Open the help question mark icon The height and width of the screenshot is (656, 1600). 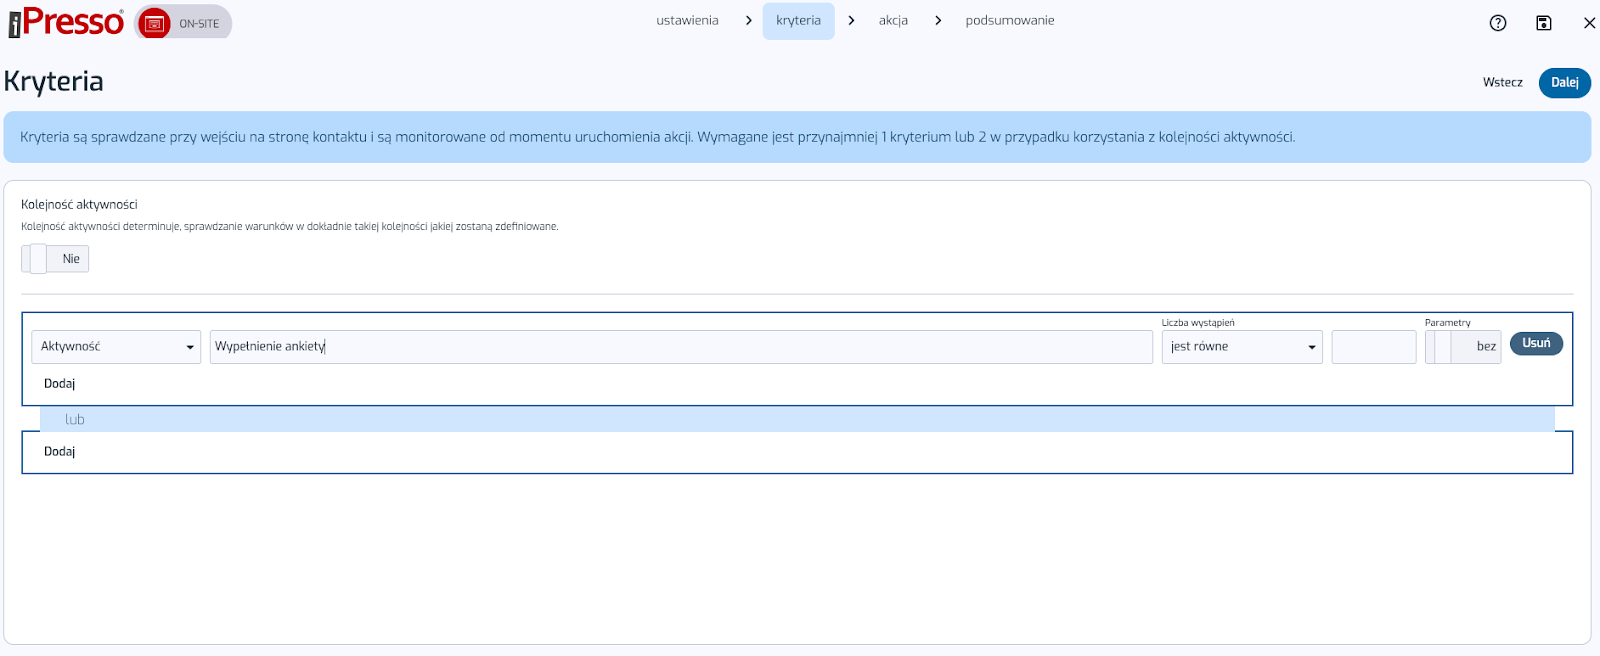1497,23
